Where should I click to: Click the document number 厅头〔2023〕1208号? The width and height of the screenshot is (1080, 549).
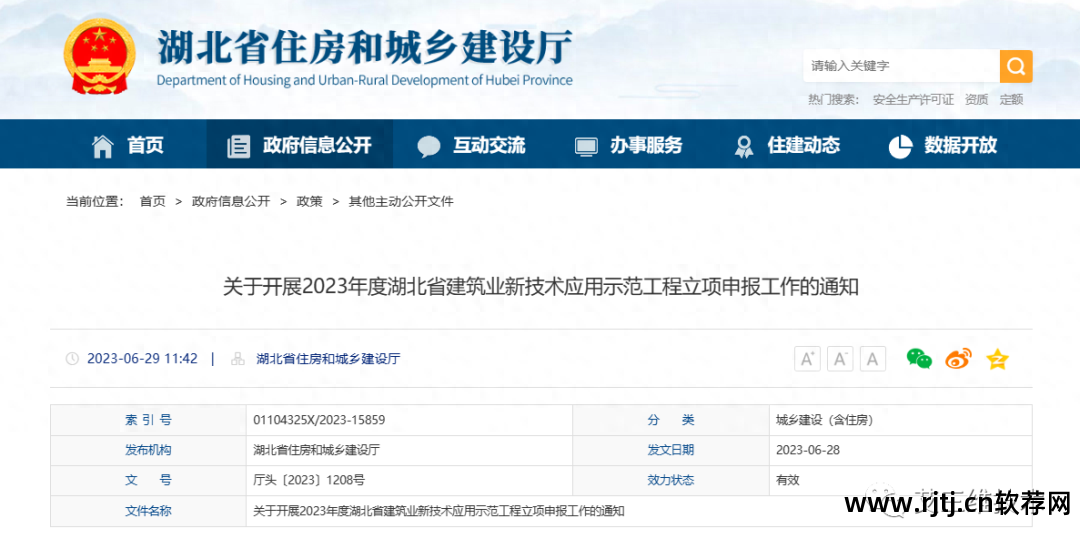(x=309, y=481)
